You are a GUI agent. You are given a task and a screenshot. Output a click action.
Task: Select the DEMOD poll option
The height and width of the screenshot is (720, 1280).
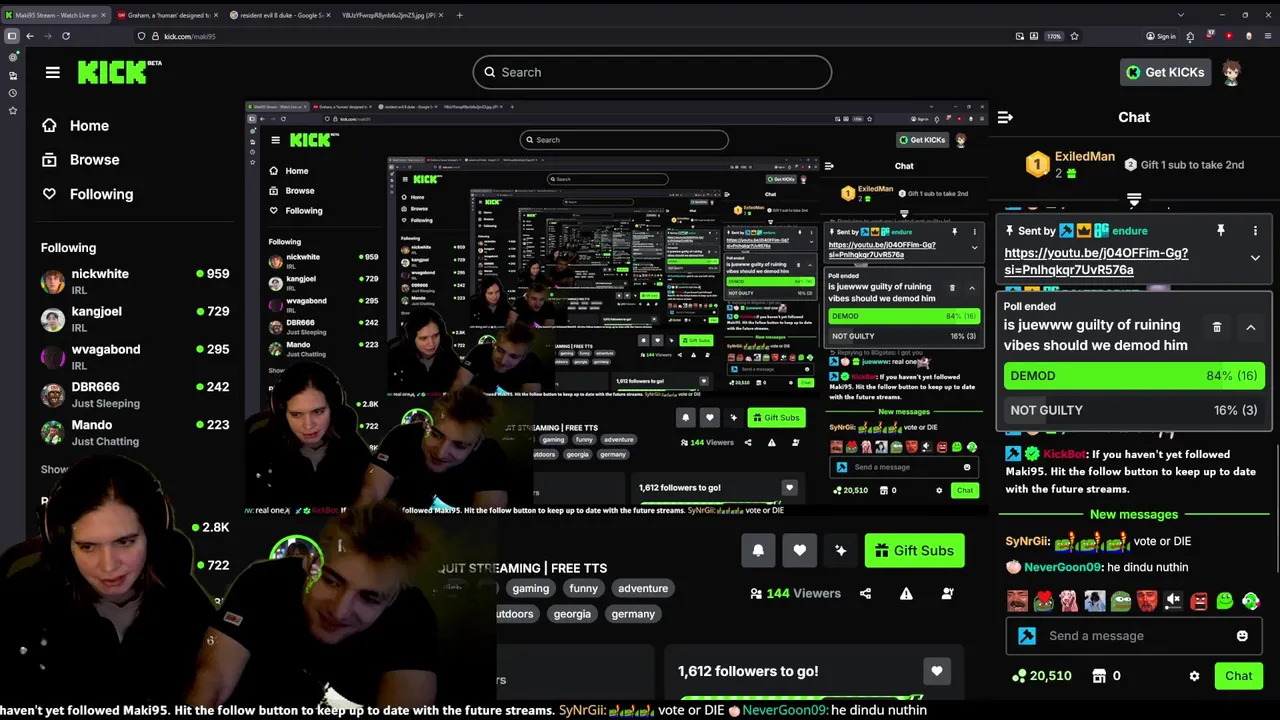(1134, 376)
